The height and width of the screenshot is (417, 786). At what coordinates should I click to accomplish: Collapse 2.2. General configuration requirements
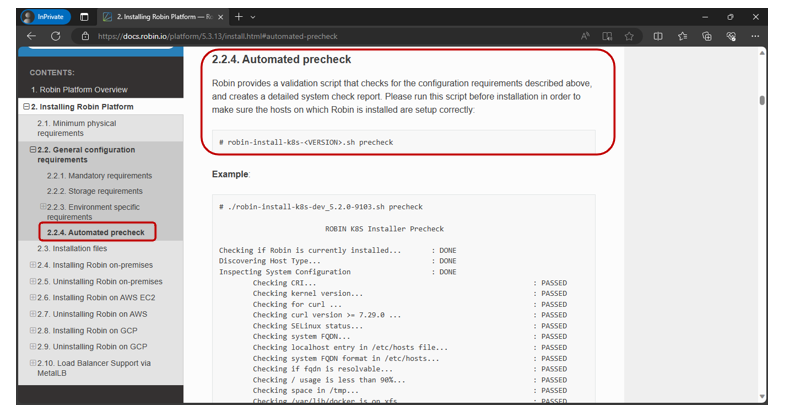[33, 149]
